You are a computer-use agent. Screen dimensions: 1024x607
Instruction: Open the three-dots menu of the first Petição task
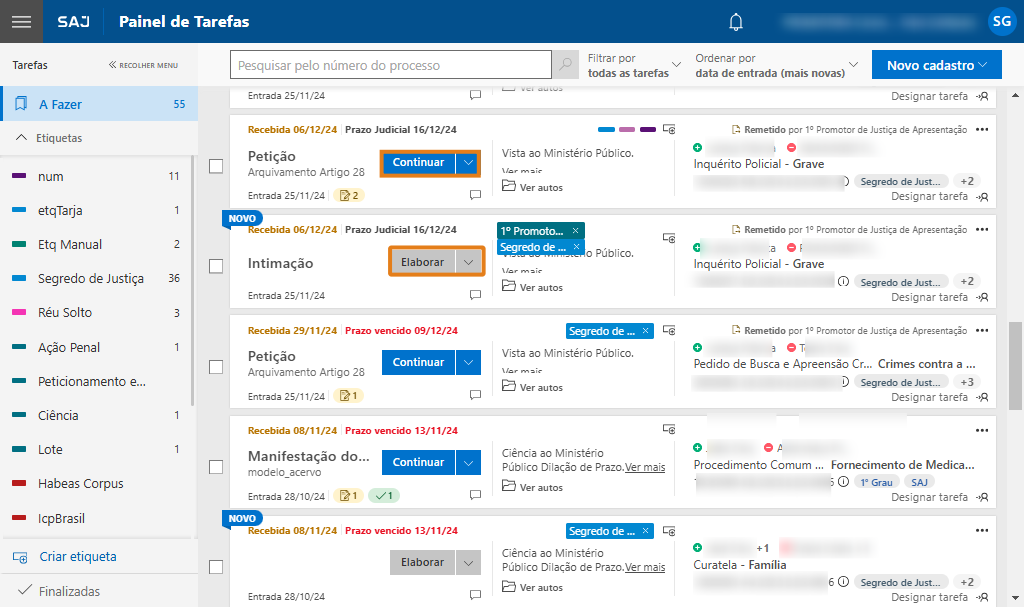click(981, 129)
